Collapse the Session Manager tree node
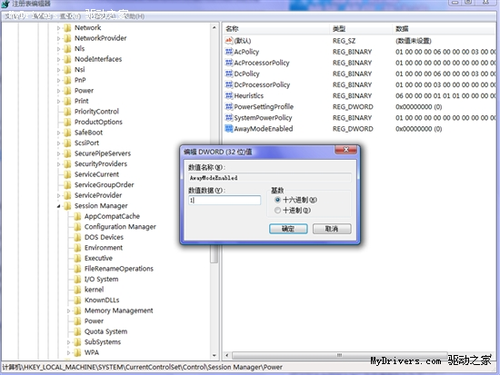The height and width of the screenshot is (375, 500). coord(59,206)
